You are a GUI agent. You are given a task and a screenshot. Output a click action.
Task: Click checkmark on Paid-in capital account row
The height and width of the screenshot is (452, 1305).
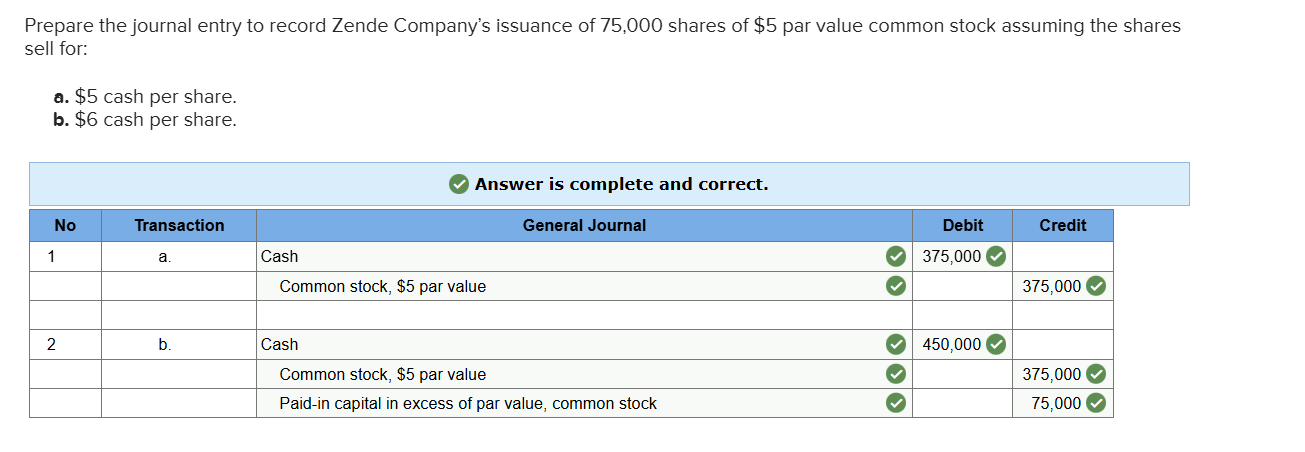tap(897, 403)
